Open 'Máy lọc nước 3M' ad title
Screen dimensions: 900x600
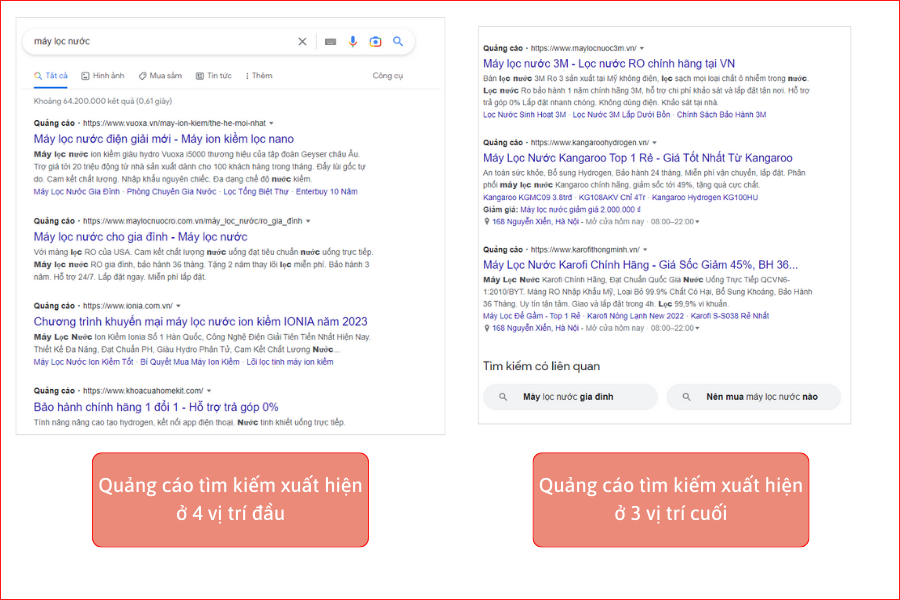609,64
